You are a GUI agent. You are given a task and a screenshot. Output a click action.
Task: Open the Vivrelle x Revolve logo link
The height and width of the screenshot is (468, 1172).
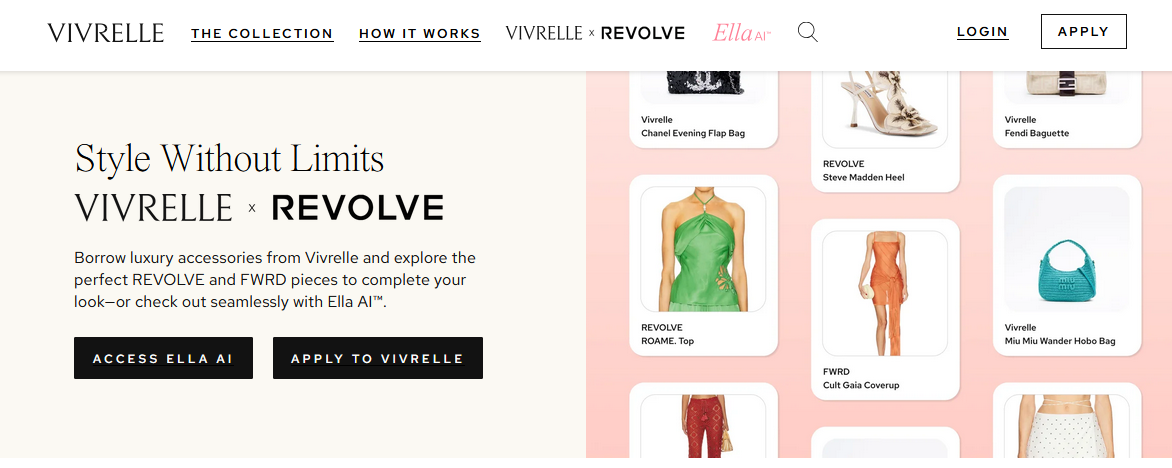(595, 33)
